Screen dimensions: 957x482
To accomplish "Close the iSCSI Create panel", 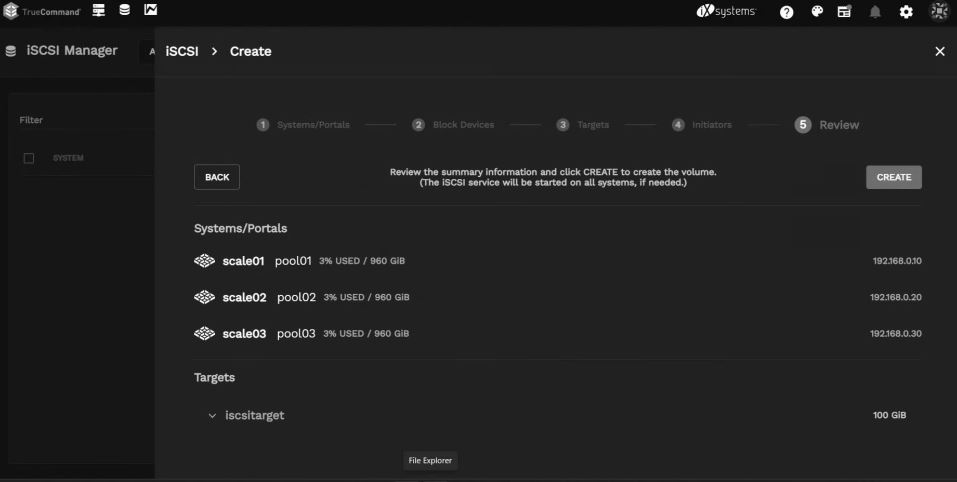I will click(939, 51).
